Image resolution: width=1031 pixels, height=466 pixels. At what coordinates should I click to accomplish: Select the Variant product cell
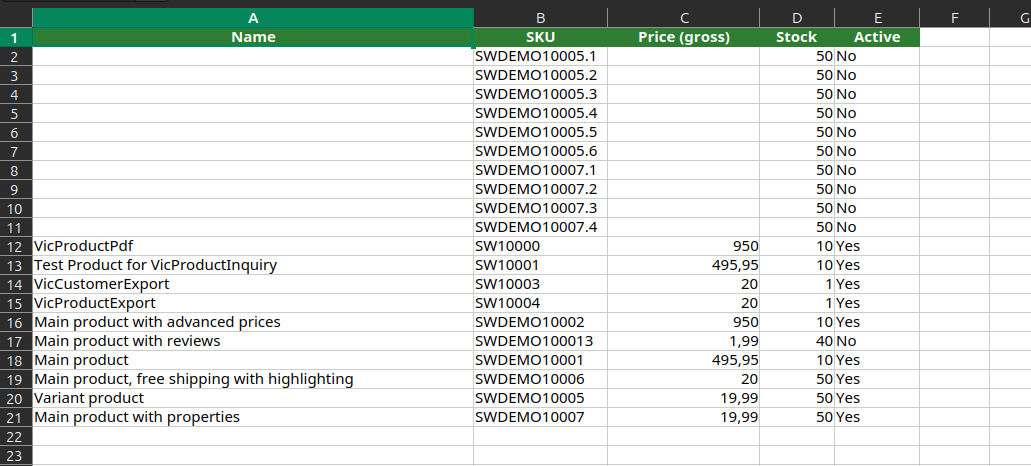pyautogui.click(x=253, y=398)
